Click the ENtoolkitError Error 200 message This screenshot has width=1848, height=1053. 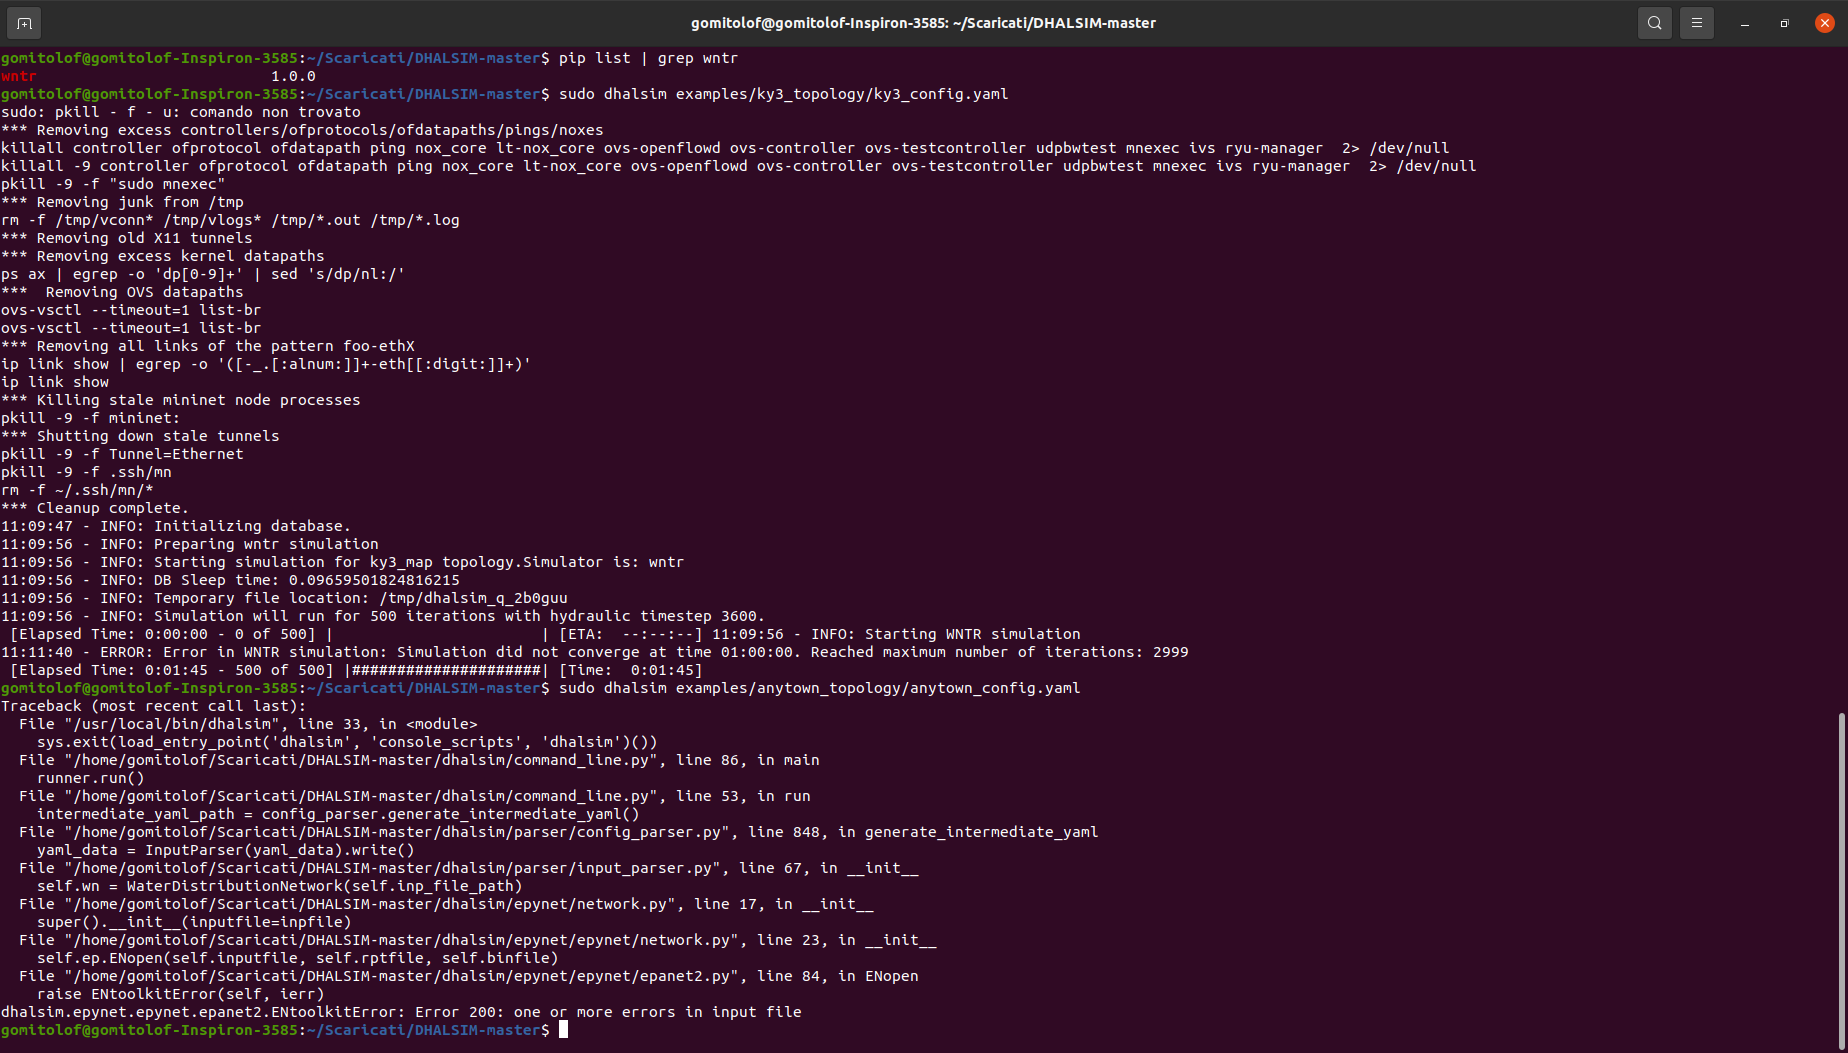tap(400, 1011)
